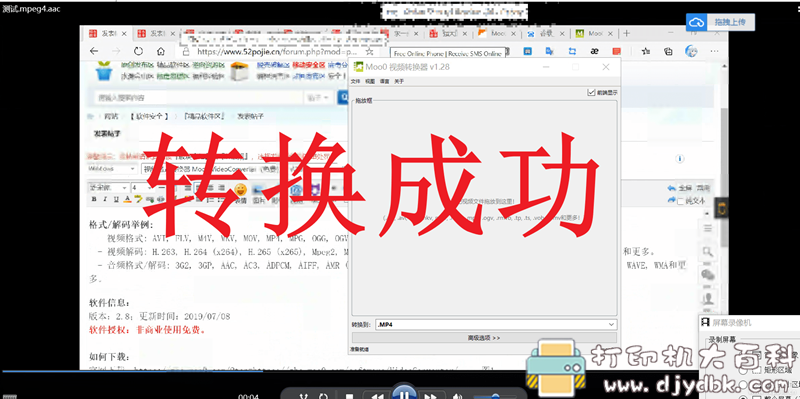
Task: Open the 关于 menu in Moo0 converter
Action: tap(399, 82)
